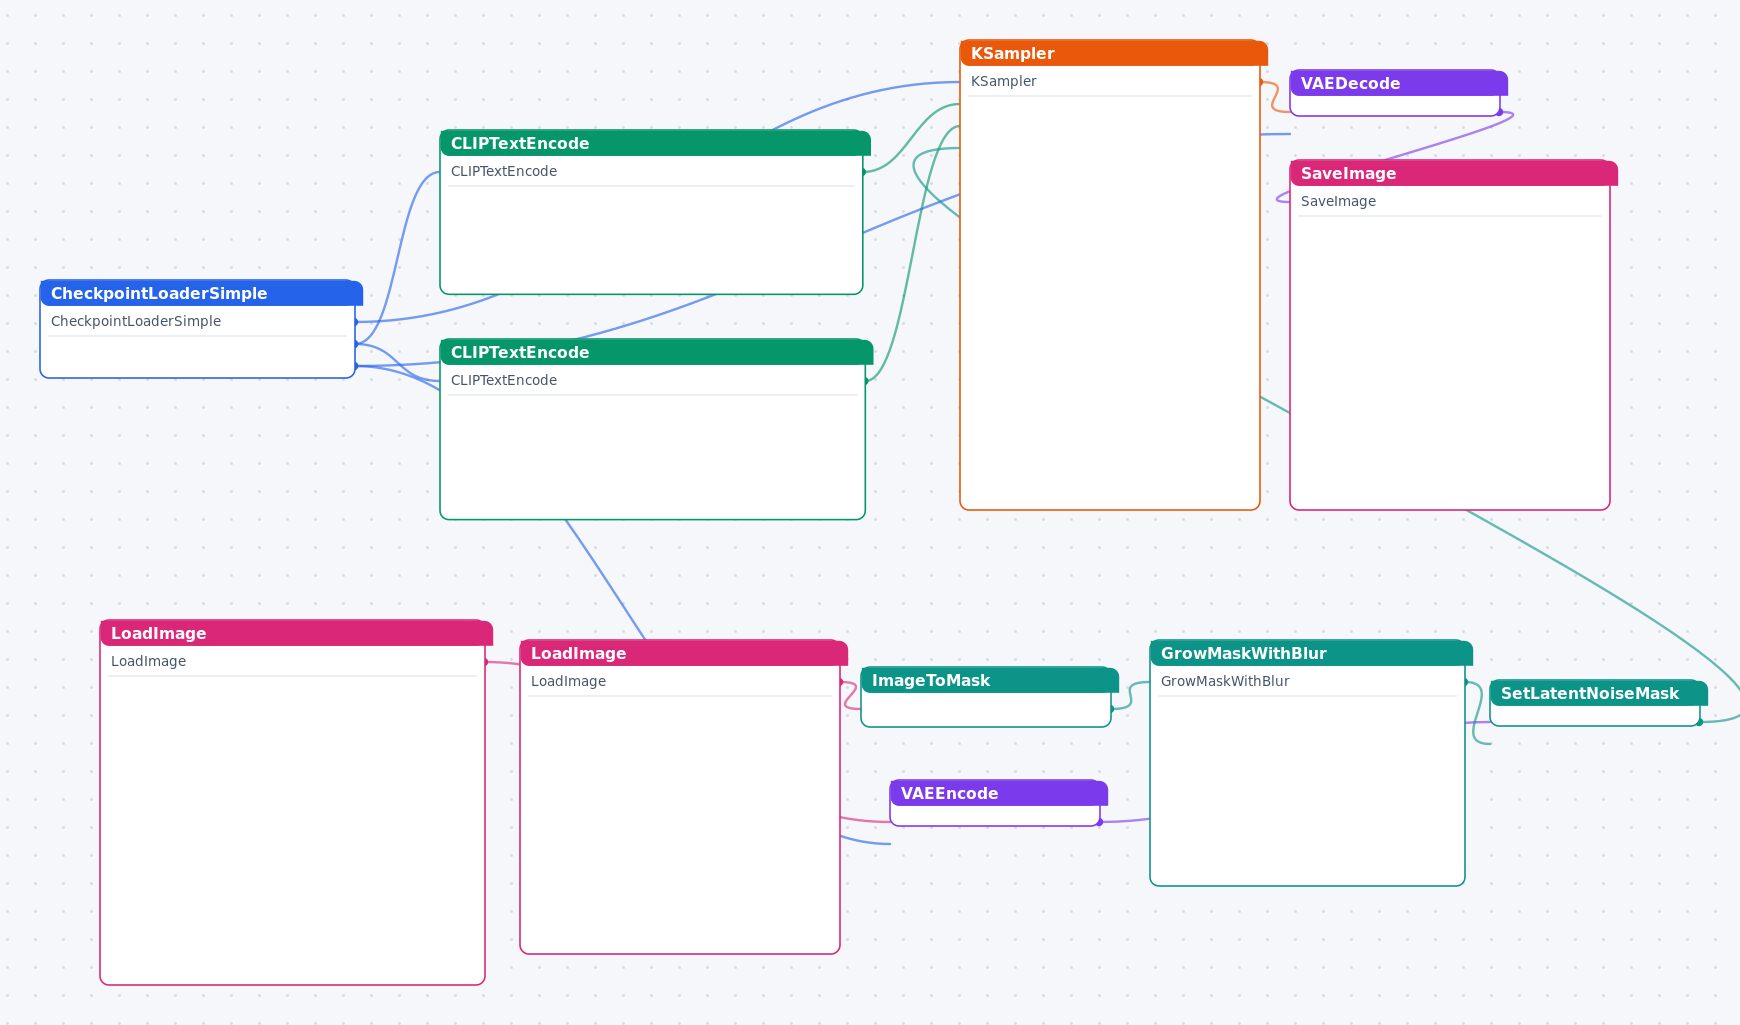Click 'CheckpointLoaderSimple' subtitle text in node body

(x=136, y=321)
